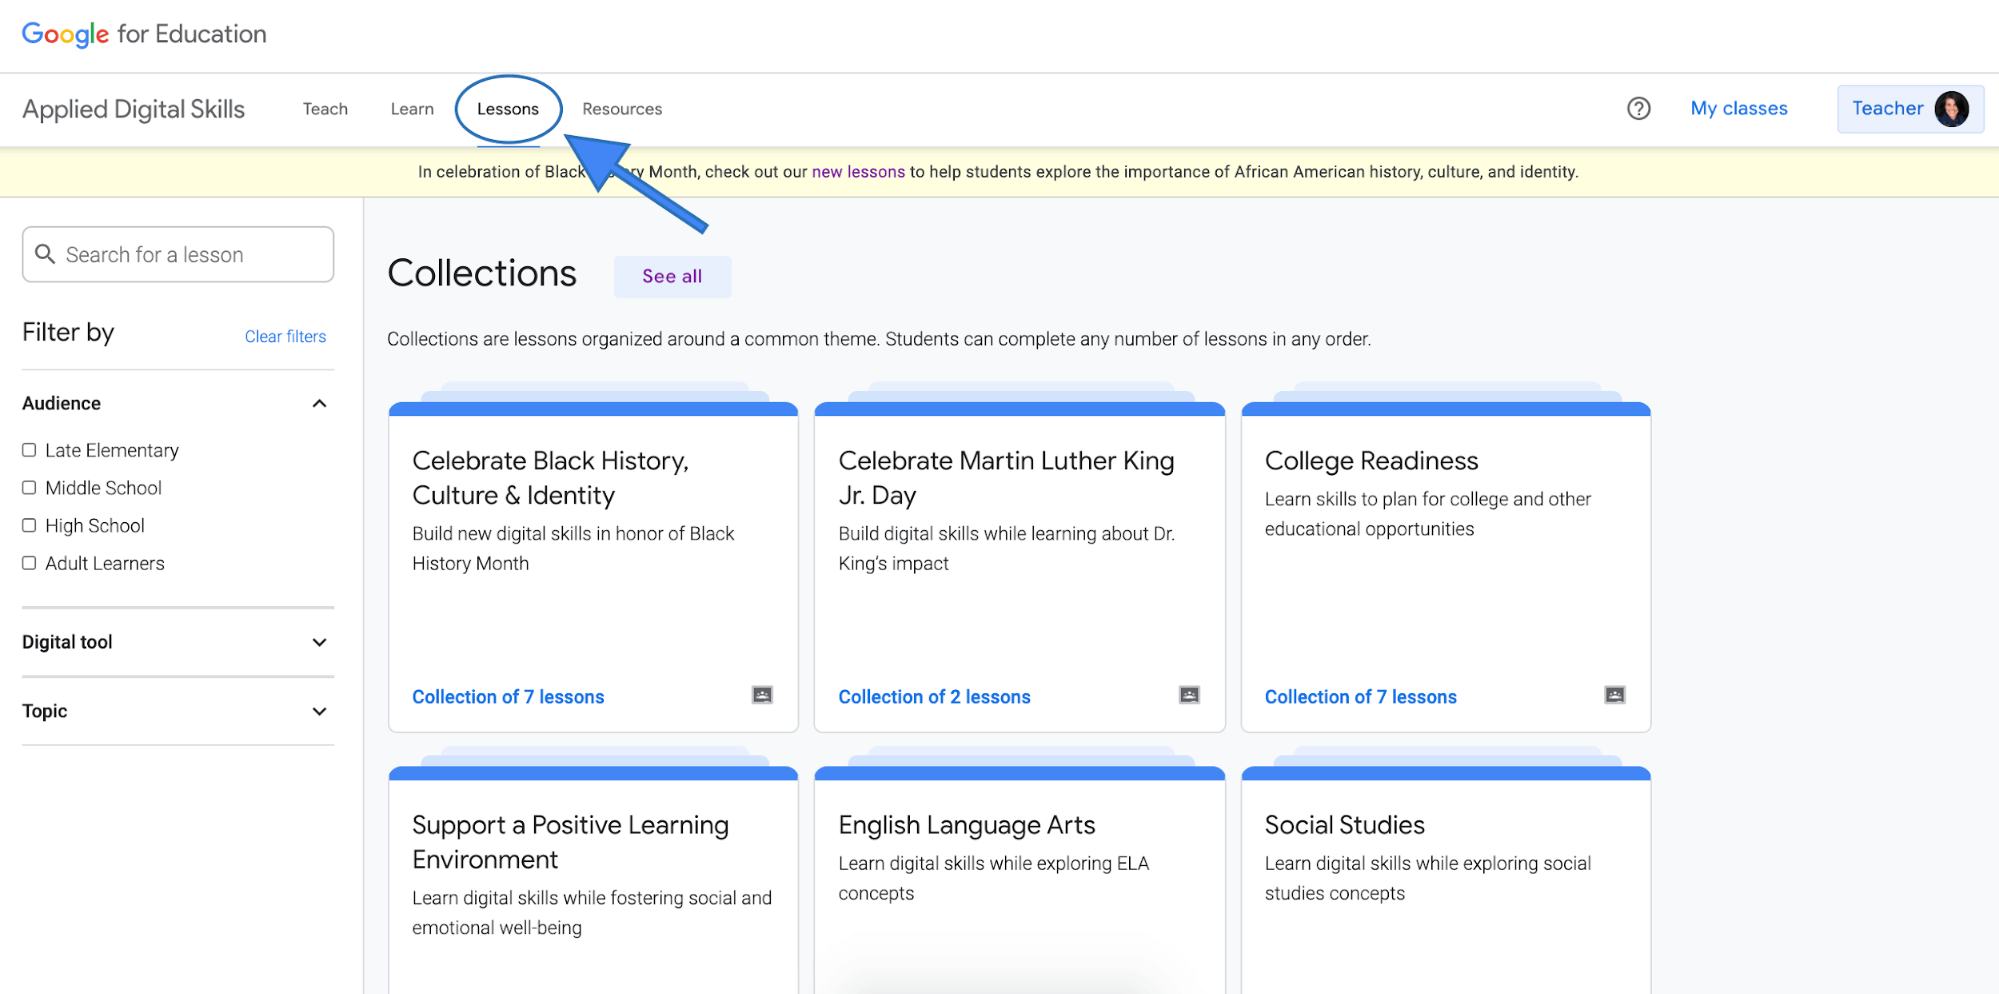Viewport: 1999px width, 994px height.
Task: Click the classroom icon on College Readiness card
Action: point(1615,695)
